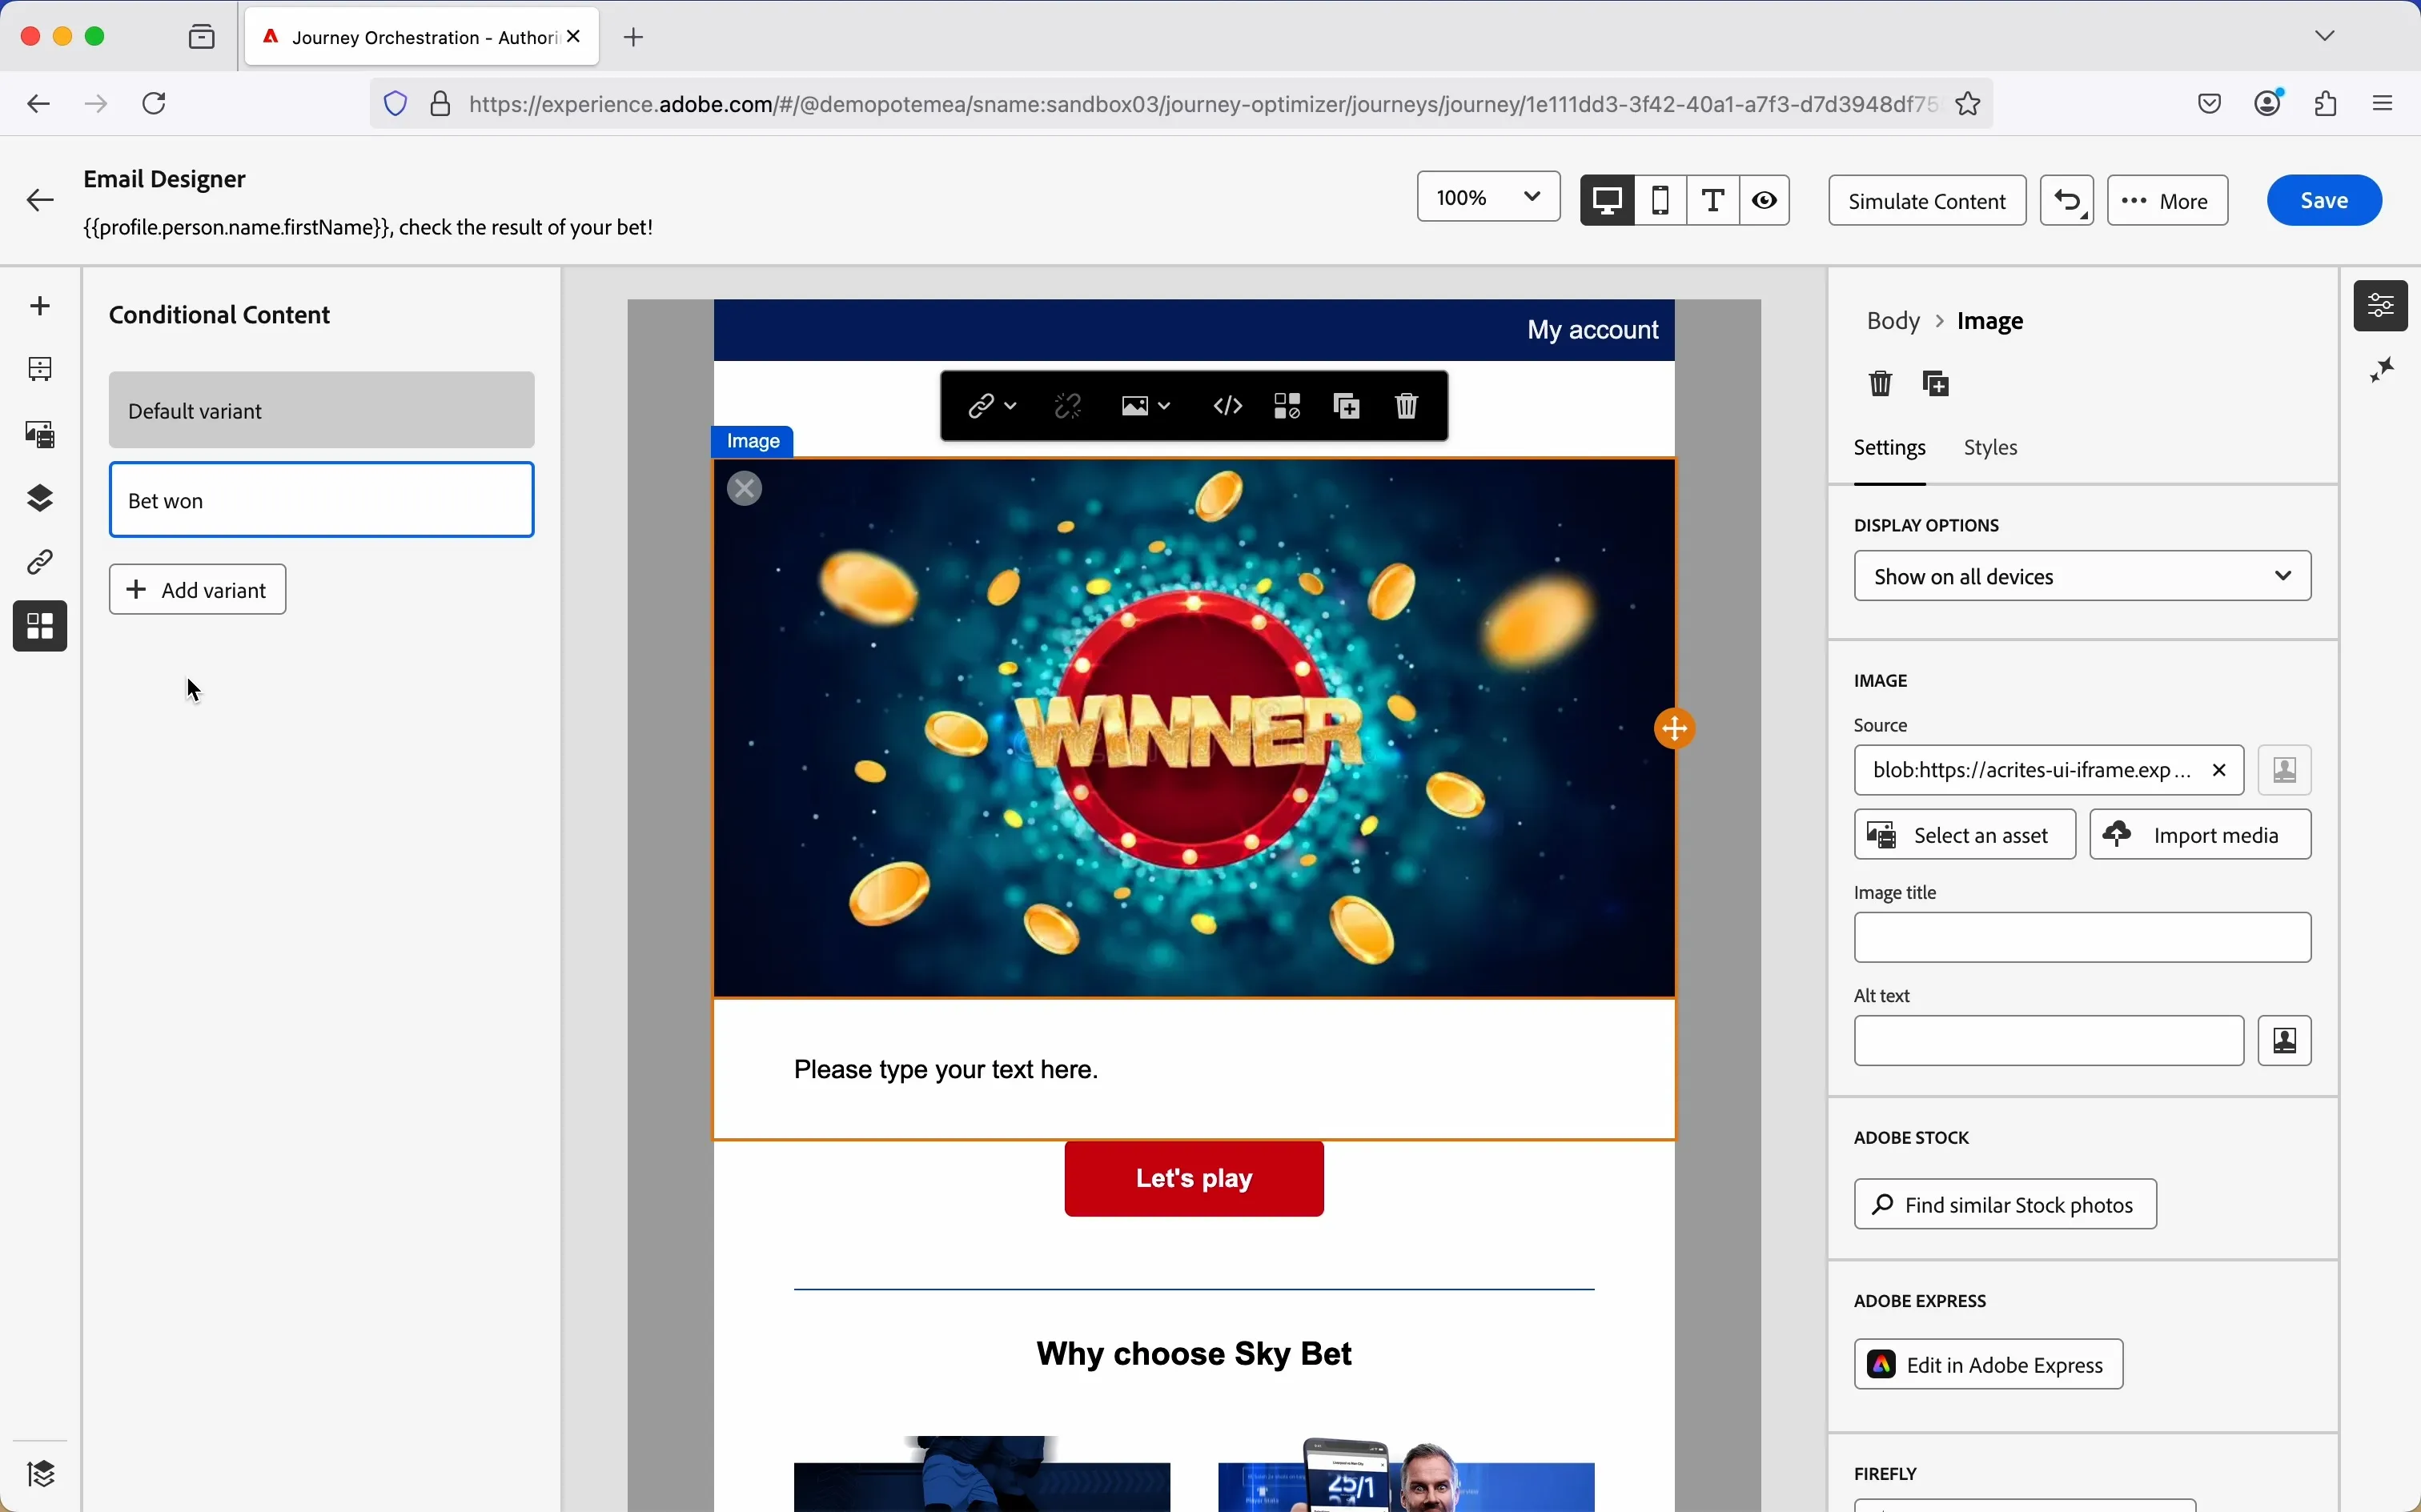2421x1512 pixels.
Task: Switch to plain text view mode
Action: tap(1715, 200)
